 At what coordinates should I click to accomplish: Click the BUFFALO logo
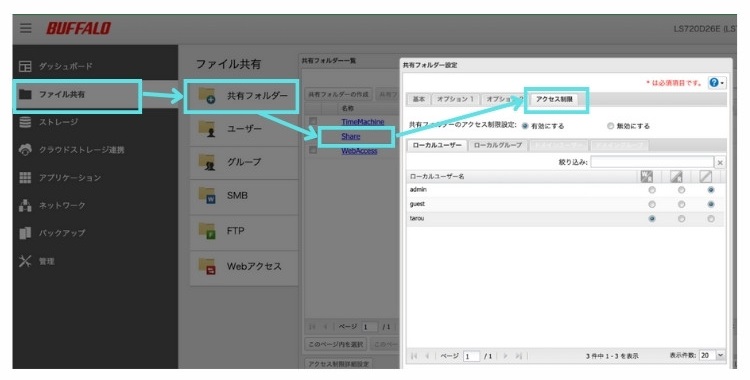click(78, 28)
